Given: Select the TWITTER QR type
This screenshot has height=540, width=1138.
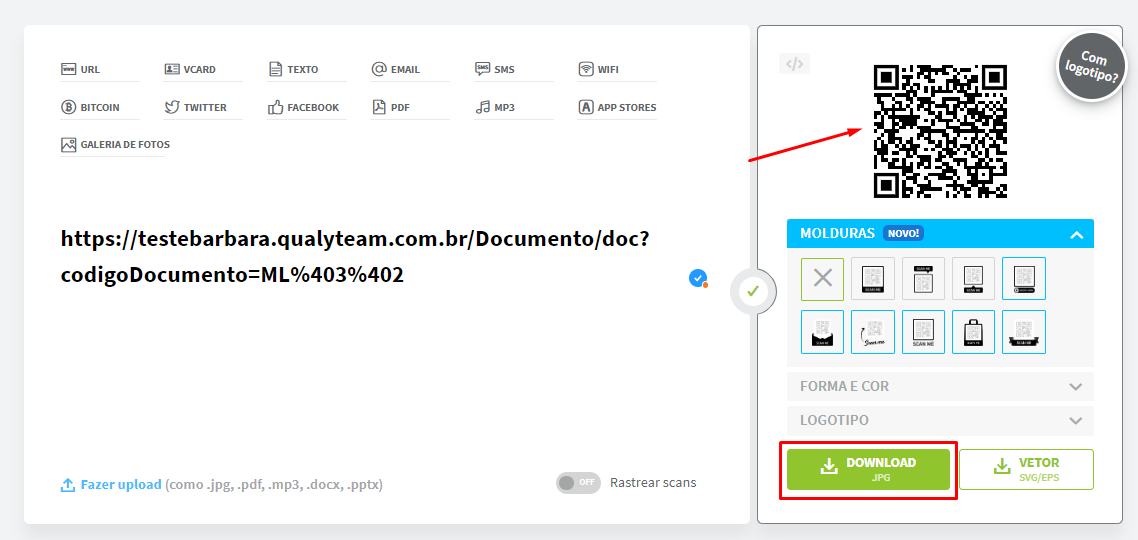Looking at the screenshot, I should click(x=195, y=107).
